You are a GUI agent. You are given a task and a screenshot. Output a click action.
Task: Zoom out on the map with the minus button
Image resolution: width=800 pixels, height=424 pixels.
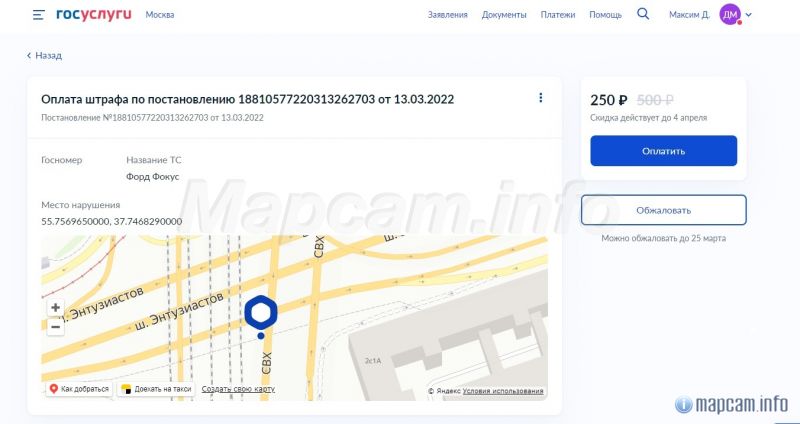point(55,327)
